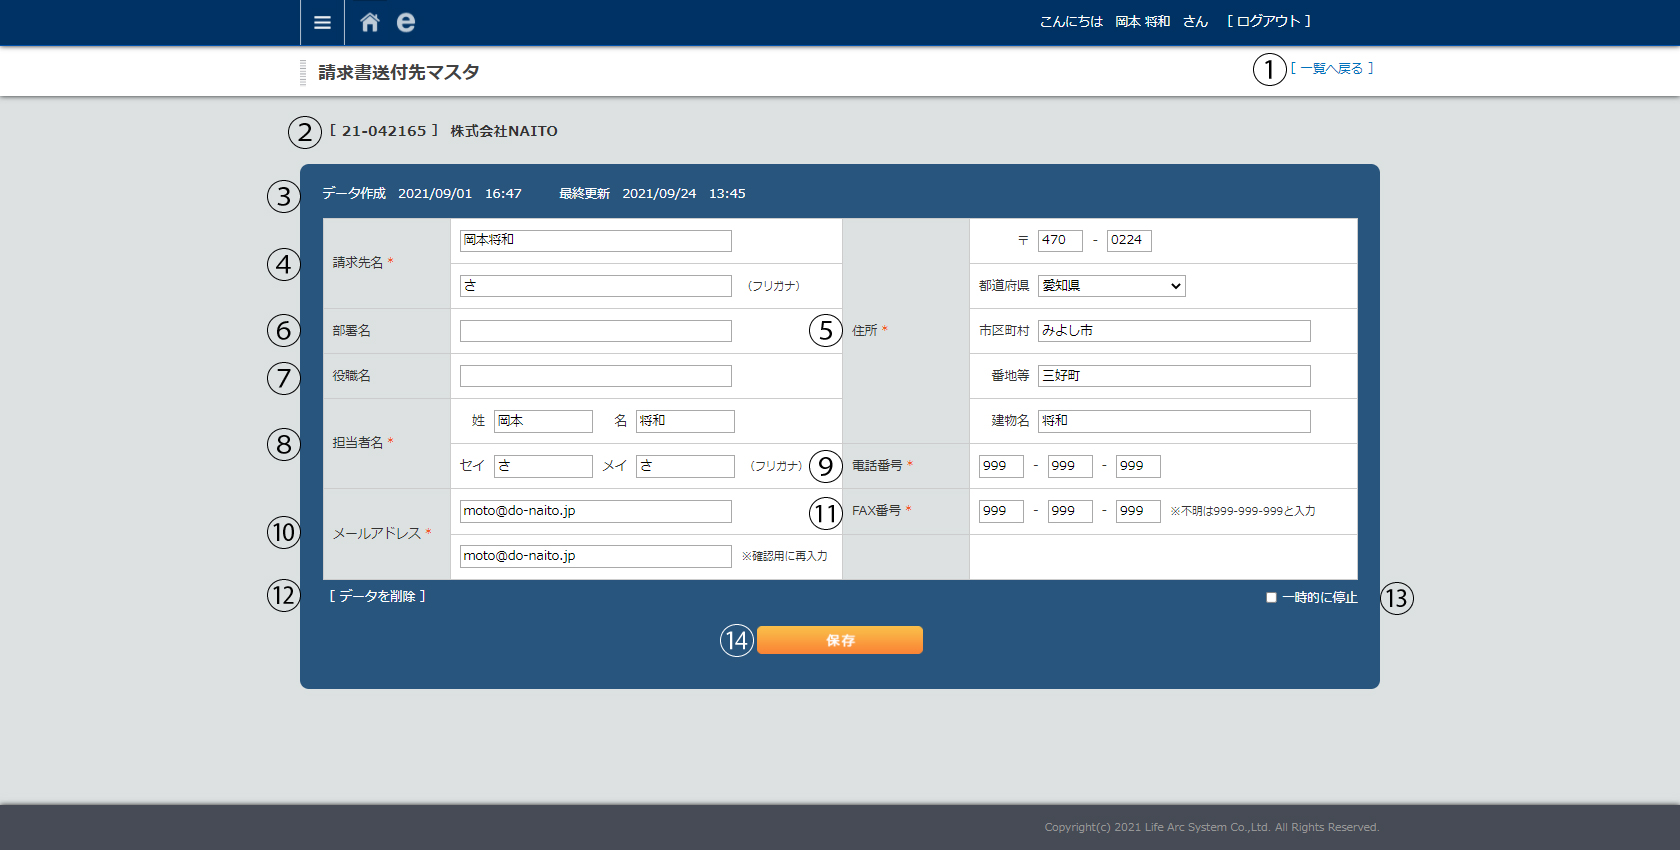Open the hamburger menu icon

pos(322,22)
